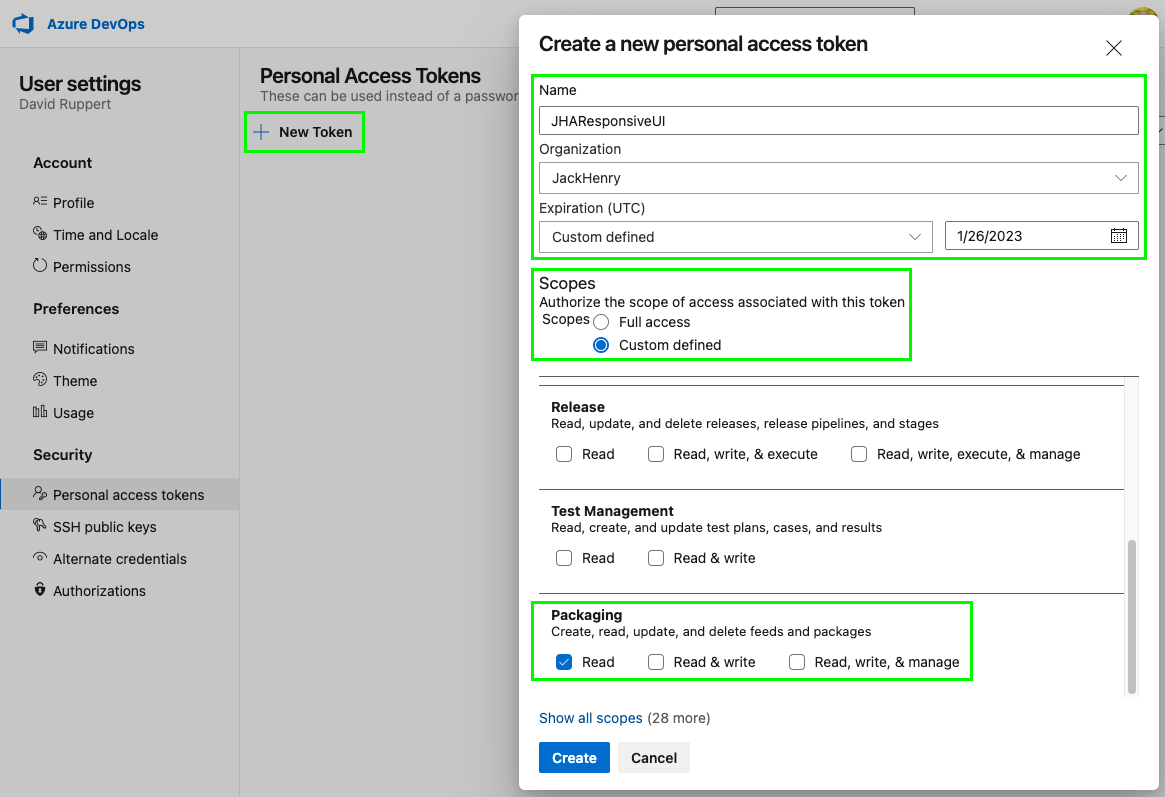Enable Release Read, write, & execute checkbox

(656, 454)
